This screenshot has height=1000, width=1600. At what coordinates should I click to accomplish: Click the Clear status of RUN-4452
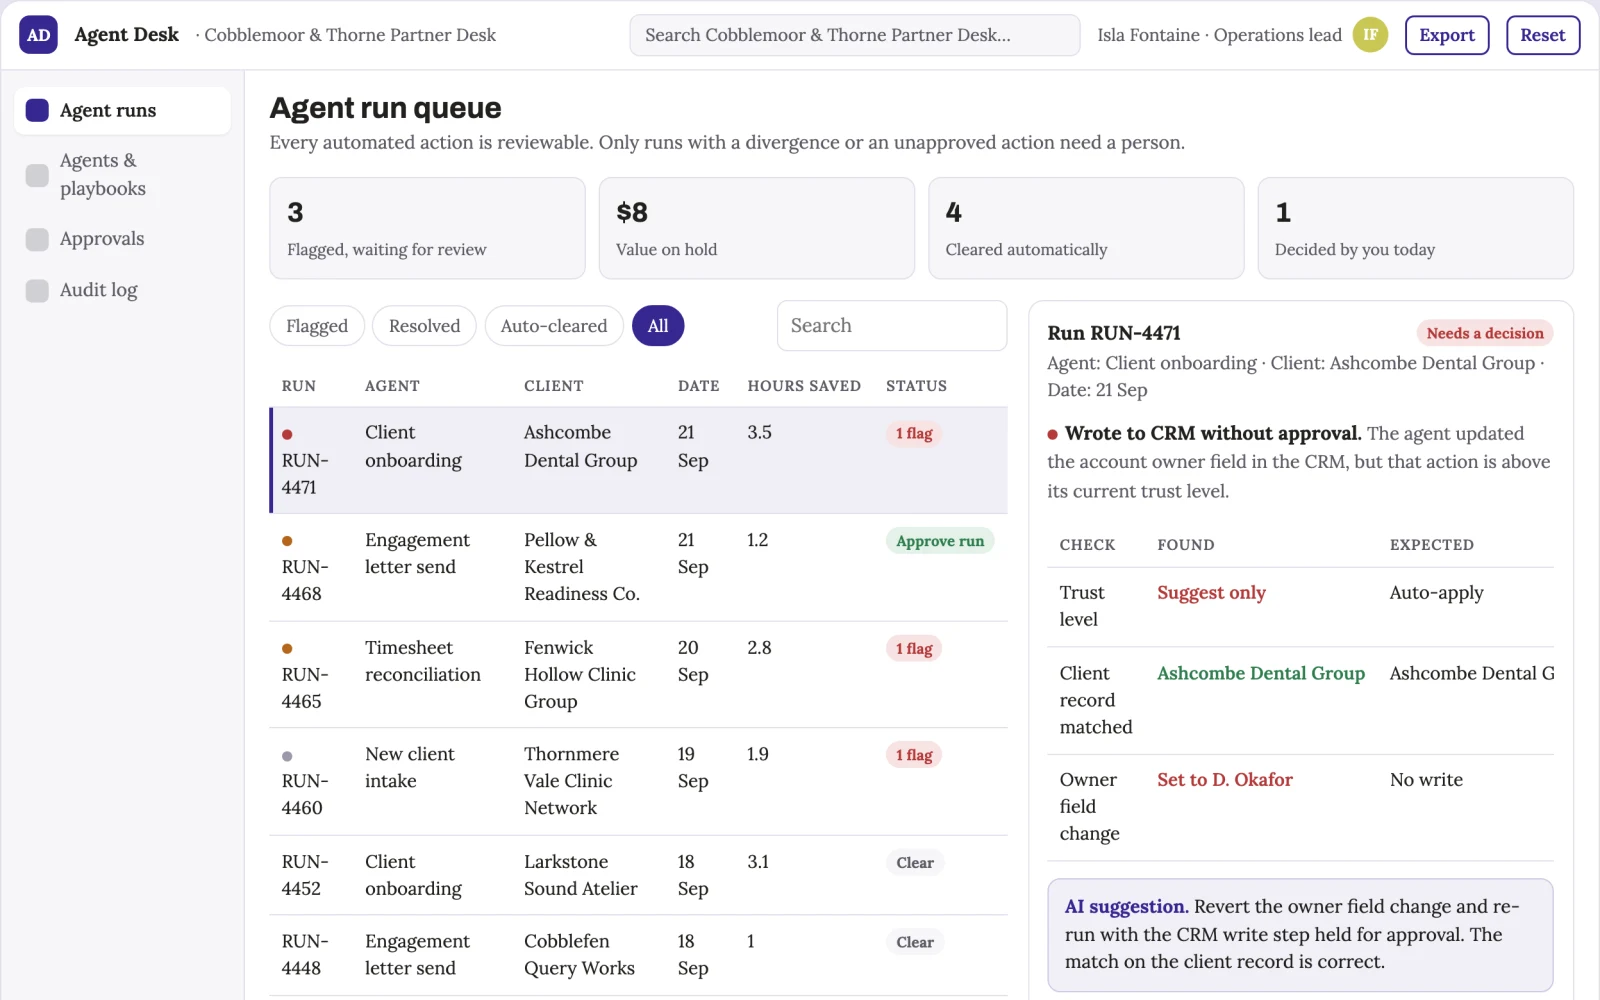pyautogui.click(x=915, y=863)
